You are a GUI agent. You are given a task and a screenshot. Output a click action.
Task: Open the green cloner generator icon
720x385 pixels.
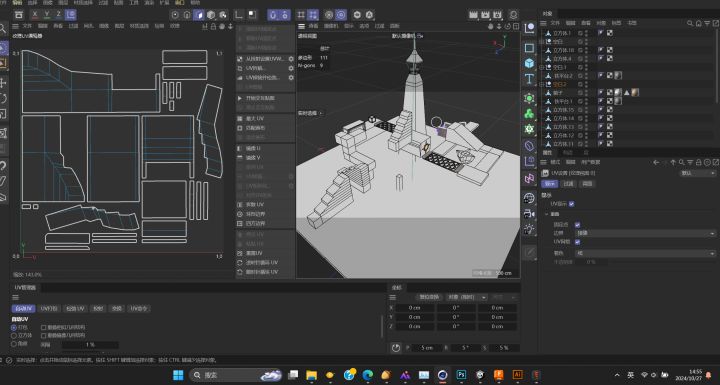coord(529,113)
